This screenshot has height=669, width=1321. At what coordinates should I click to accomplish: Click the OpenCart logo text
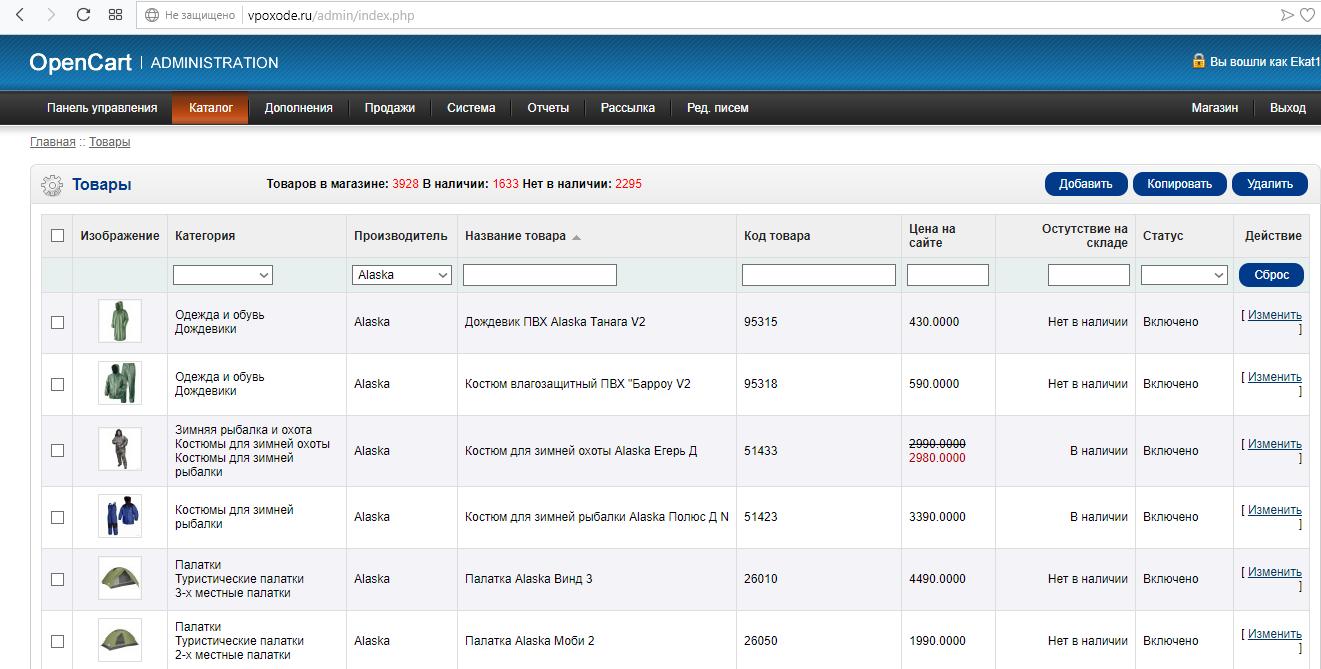click(81, 62)
